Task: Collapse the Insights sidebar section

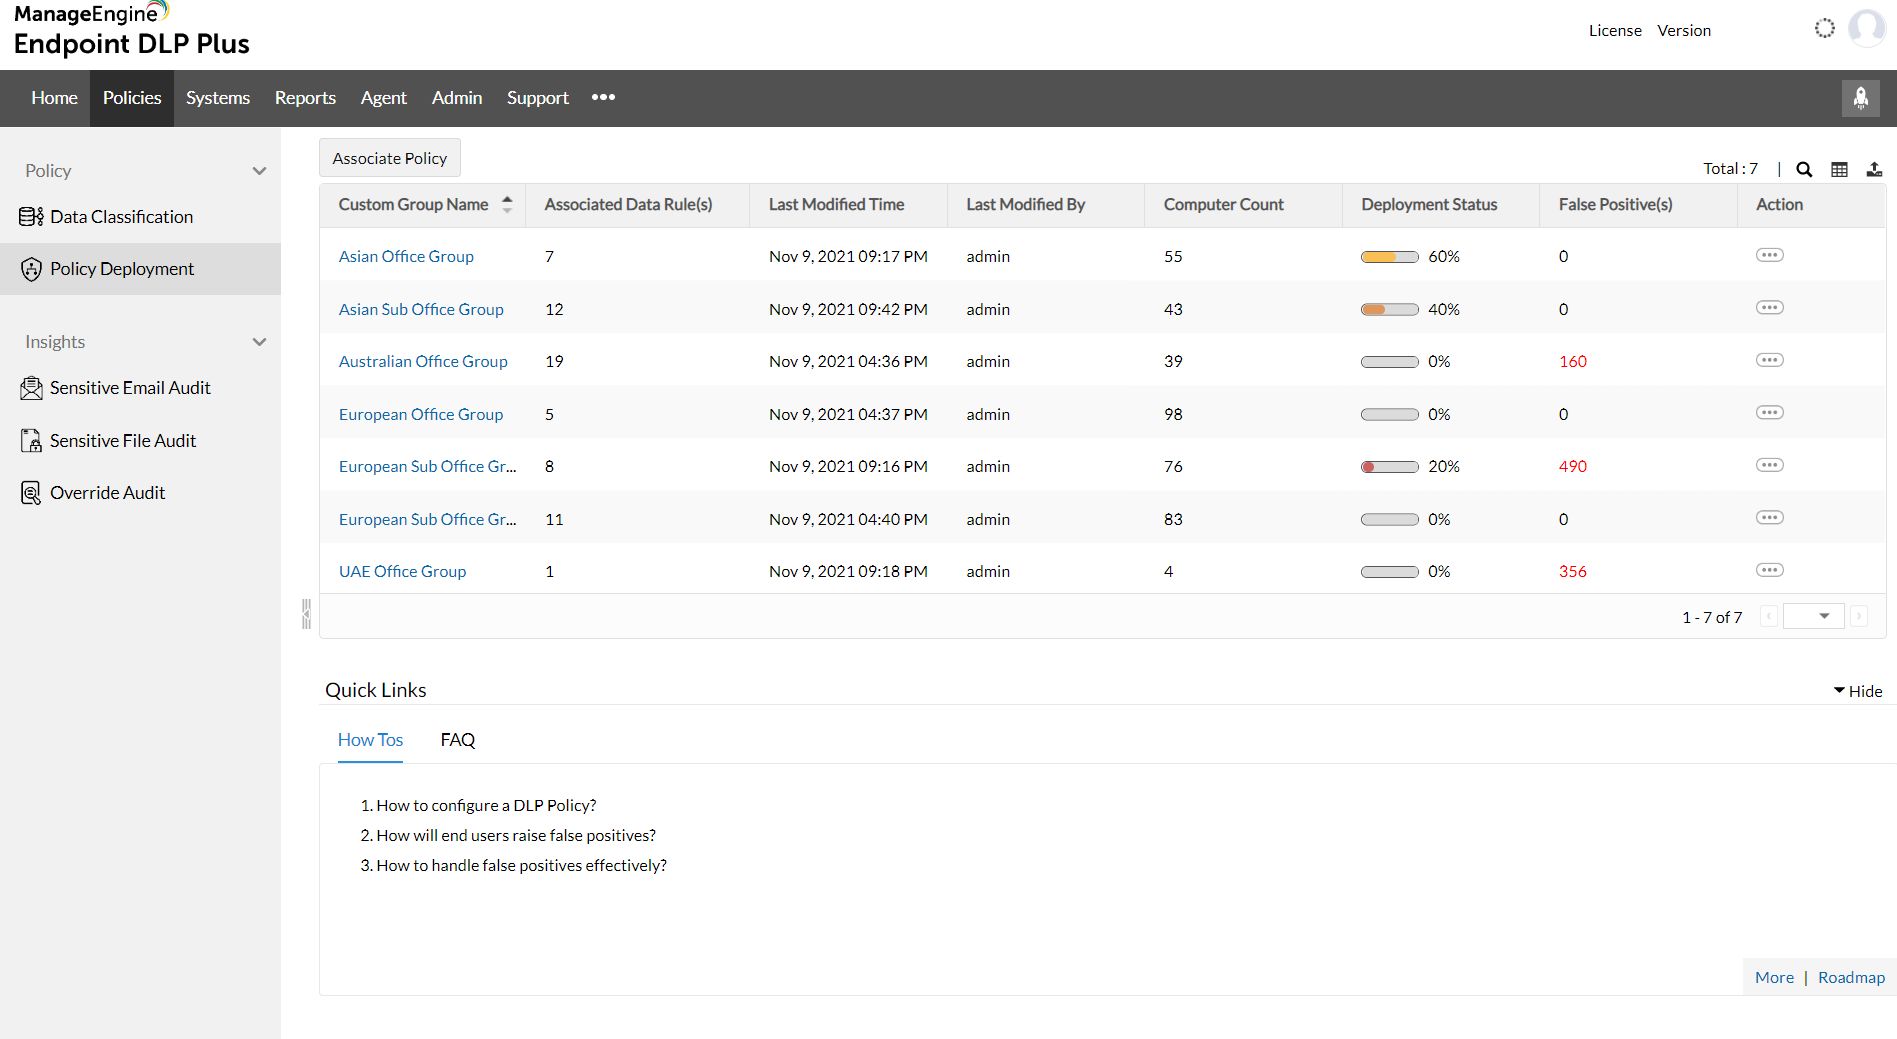Action: (x=259, y=342)
